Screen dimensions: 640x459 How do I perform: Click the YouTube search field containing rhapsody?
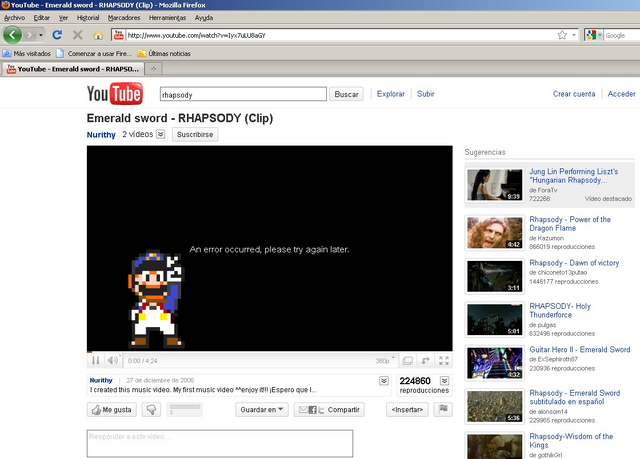(243, 94)
